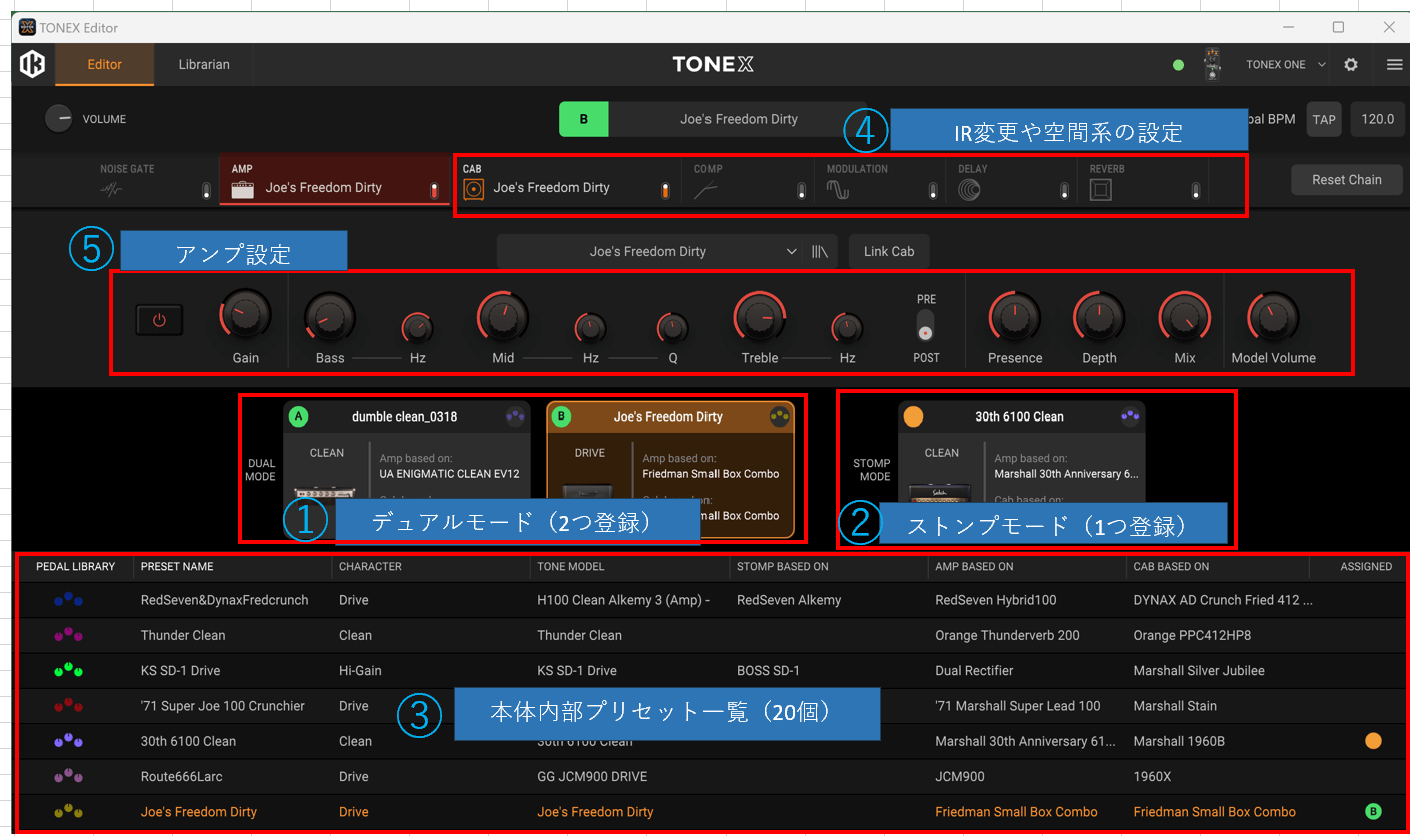
Task: Select the Thunder Clean preset name
Action: (183, 635)
